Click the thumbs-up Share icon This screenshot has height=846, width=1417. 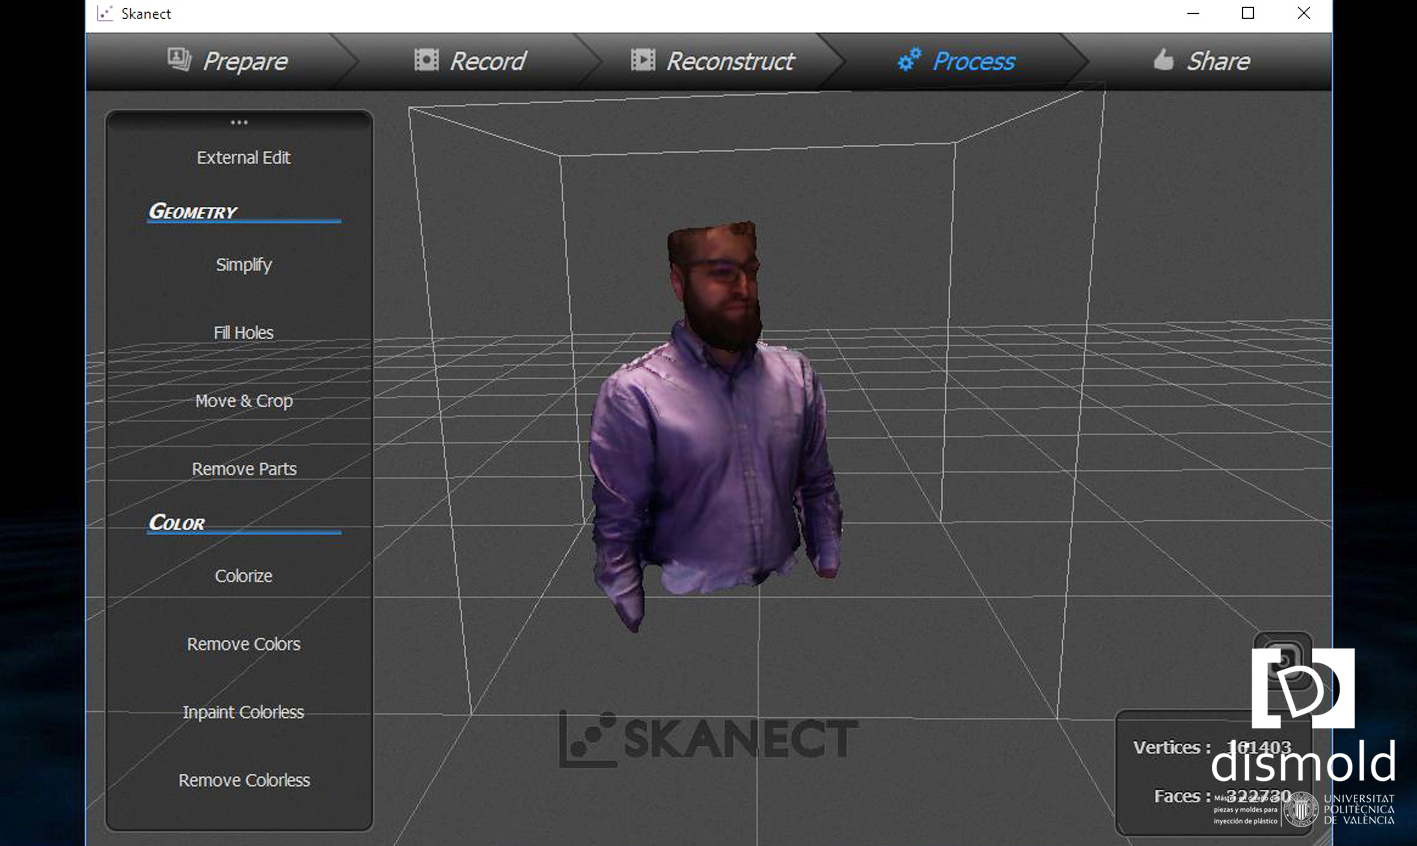tap(1163, 60)
